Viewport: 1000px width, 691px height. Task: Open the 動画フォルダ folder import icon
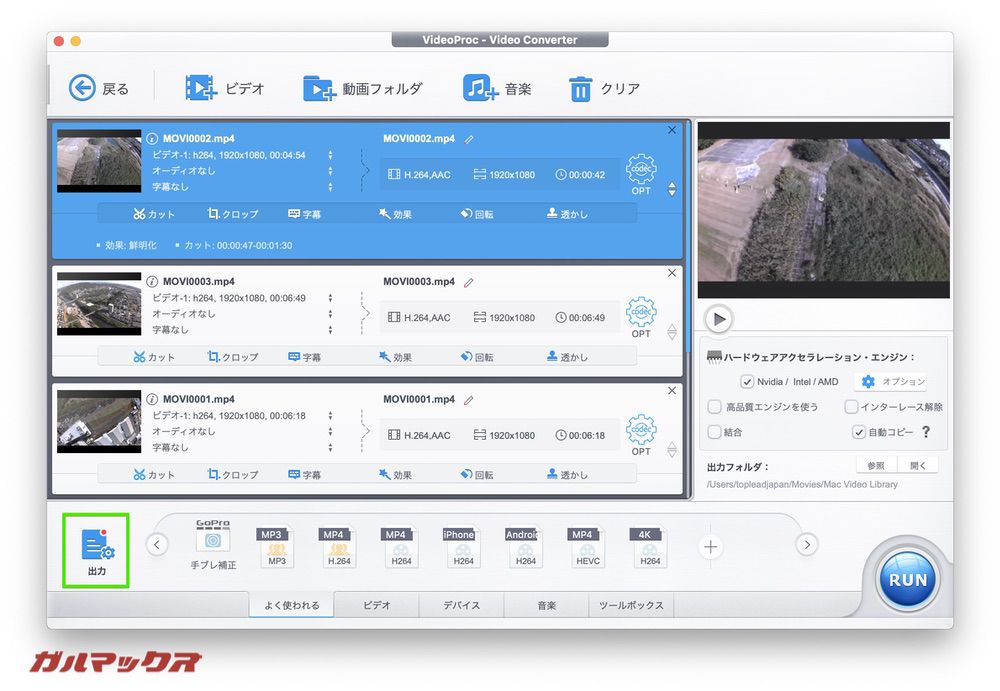coord(320,87)
